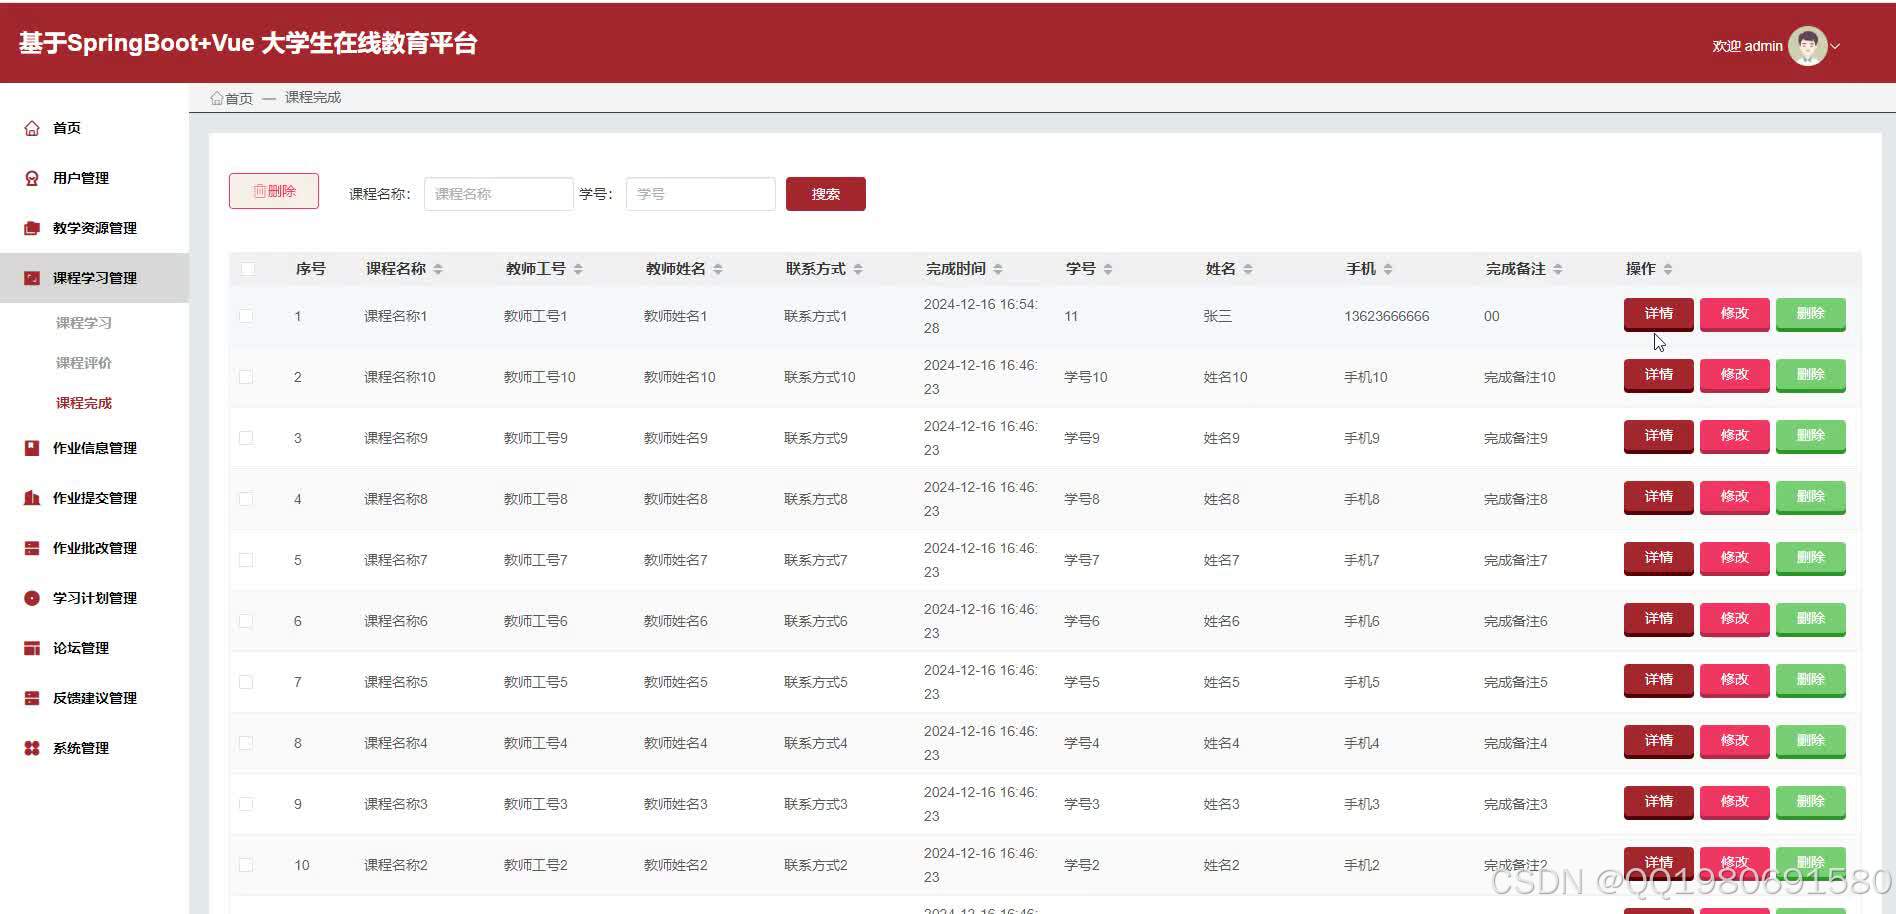Check the row checkbox for 课程名称1
This screenshot has width=1896, height=914.
click(246, 316)
